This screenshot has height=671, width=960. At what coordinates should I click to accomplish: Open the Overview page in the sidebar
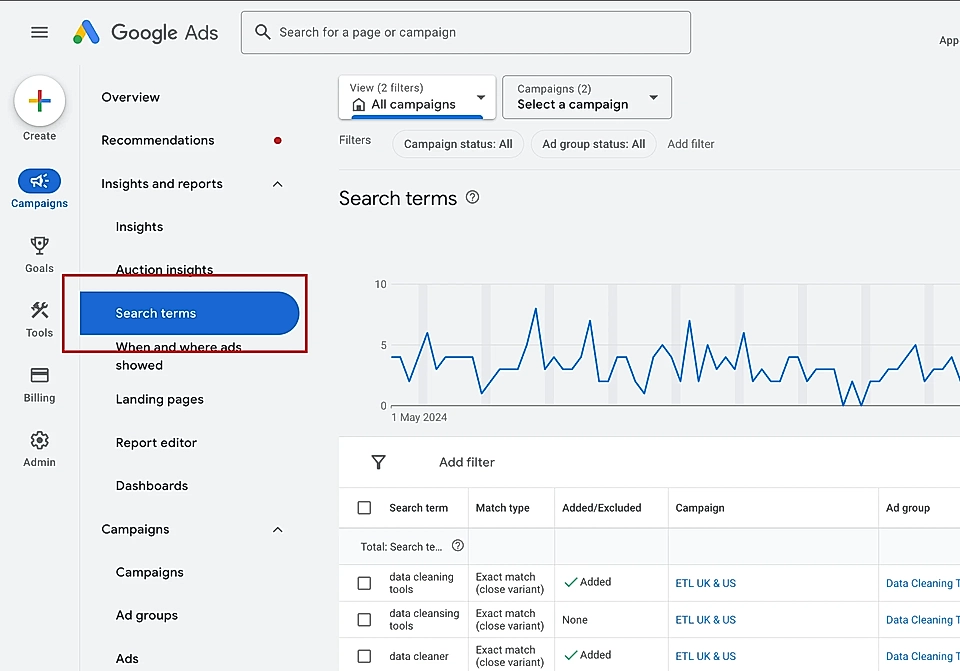tap(130, 97)
